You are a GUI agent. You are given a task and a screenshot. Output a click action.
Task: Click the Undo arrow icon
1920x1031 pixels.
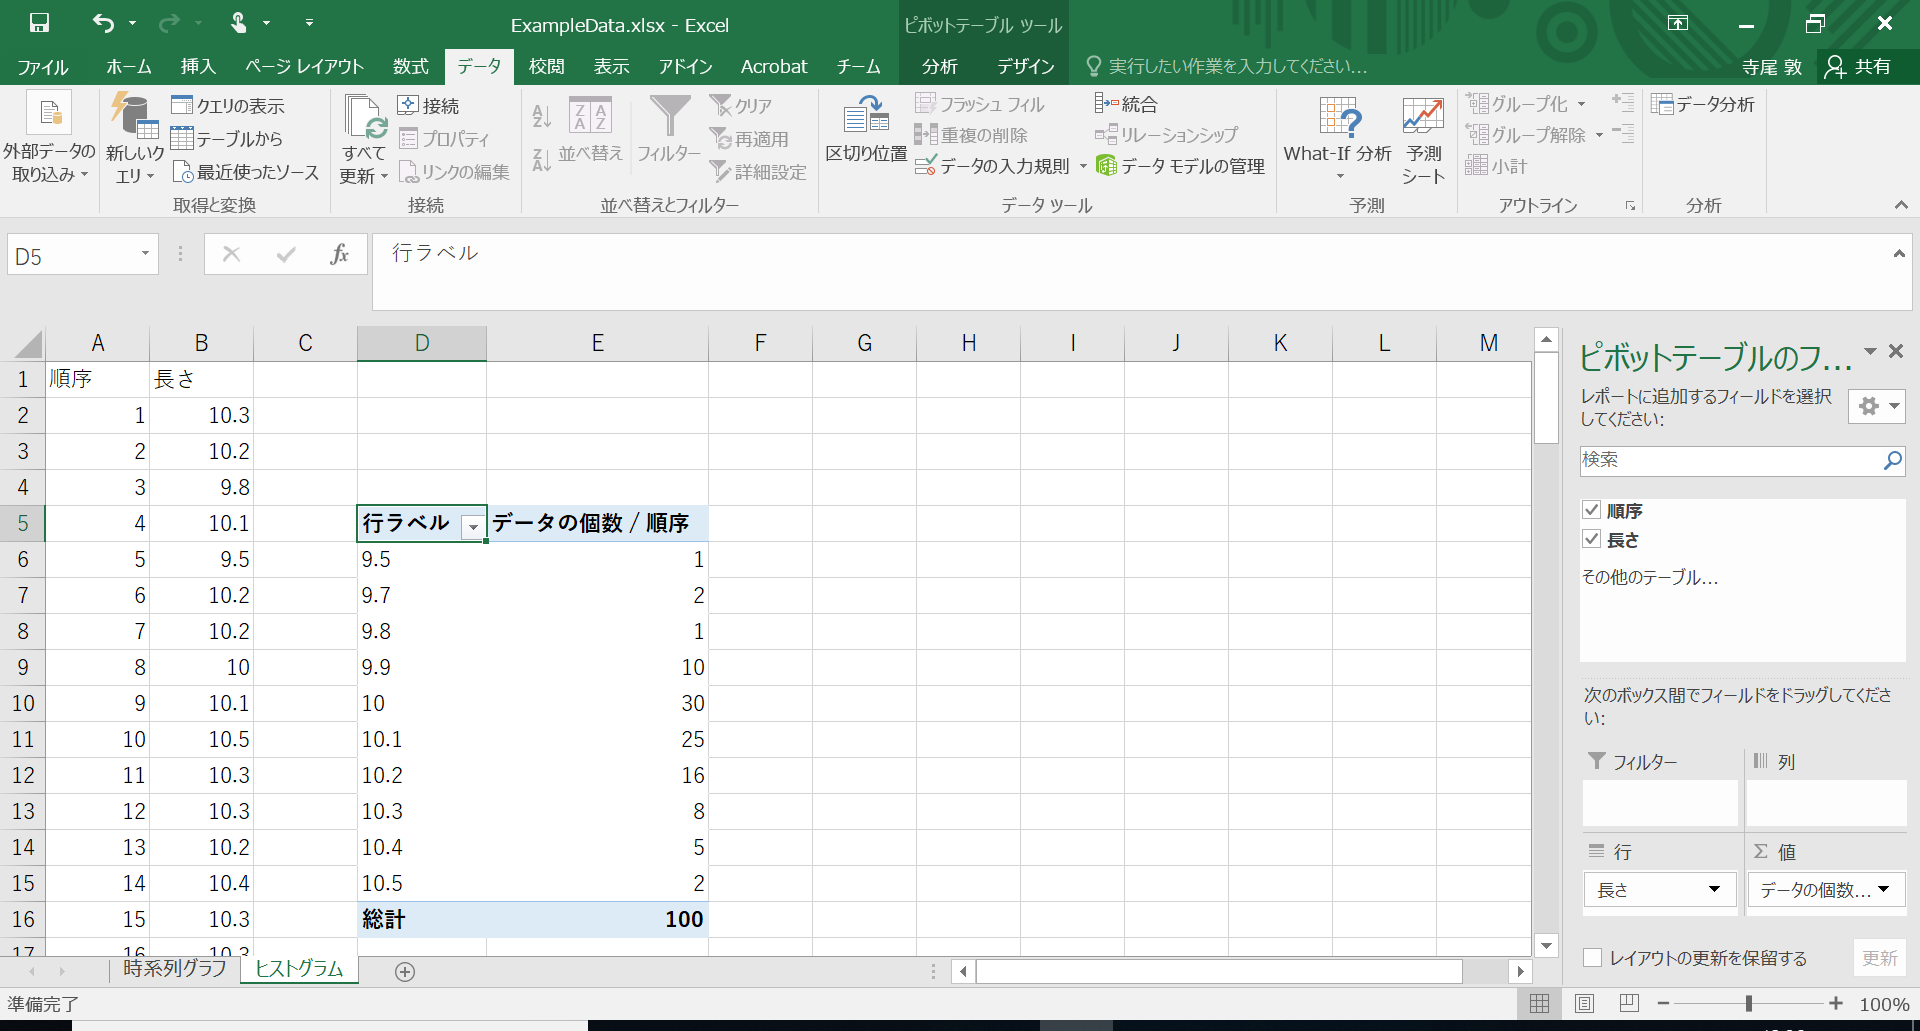click(x=103, y=23)
